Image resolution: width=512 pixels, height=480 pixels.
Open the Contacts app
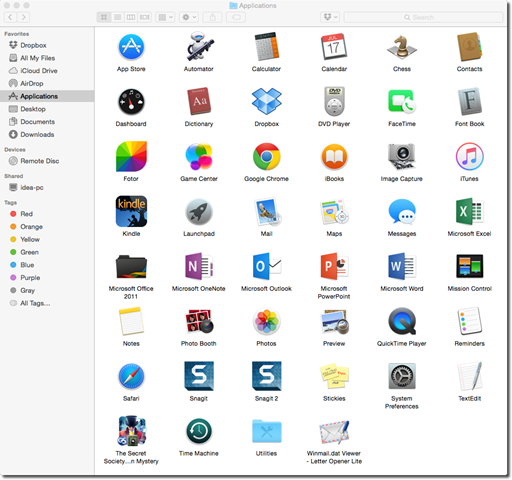click(x=469, y=47)
